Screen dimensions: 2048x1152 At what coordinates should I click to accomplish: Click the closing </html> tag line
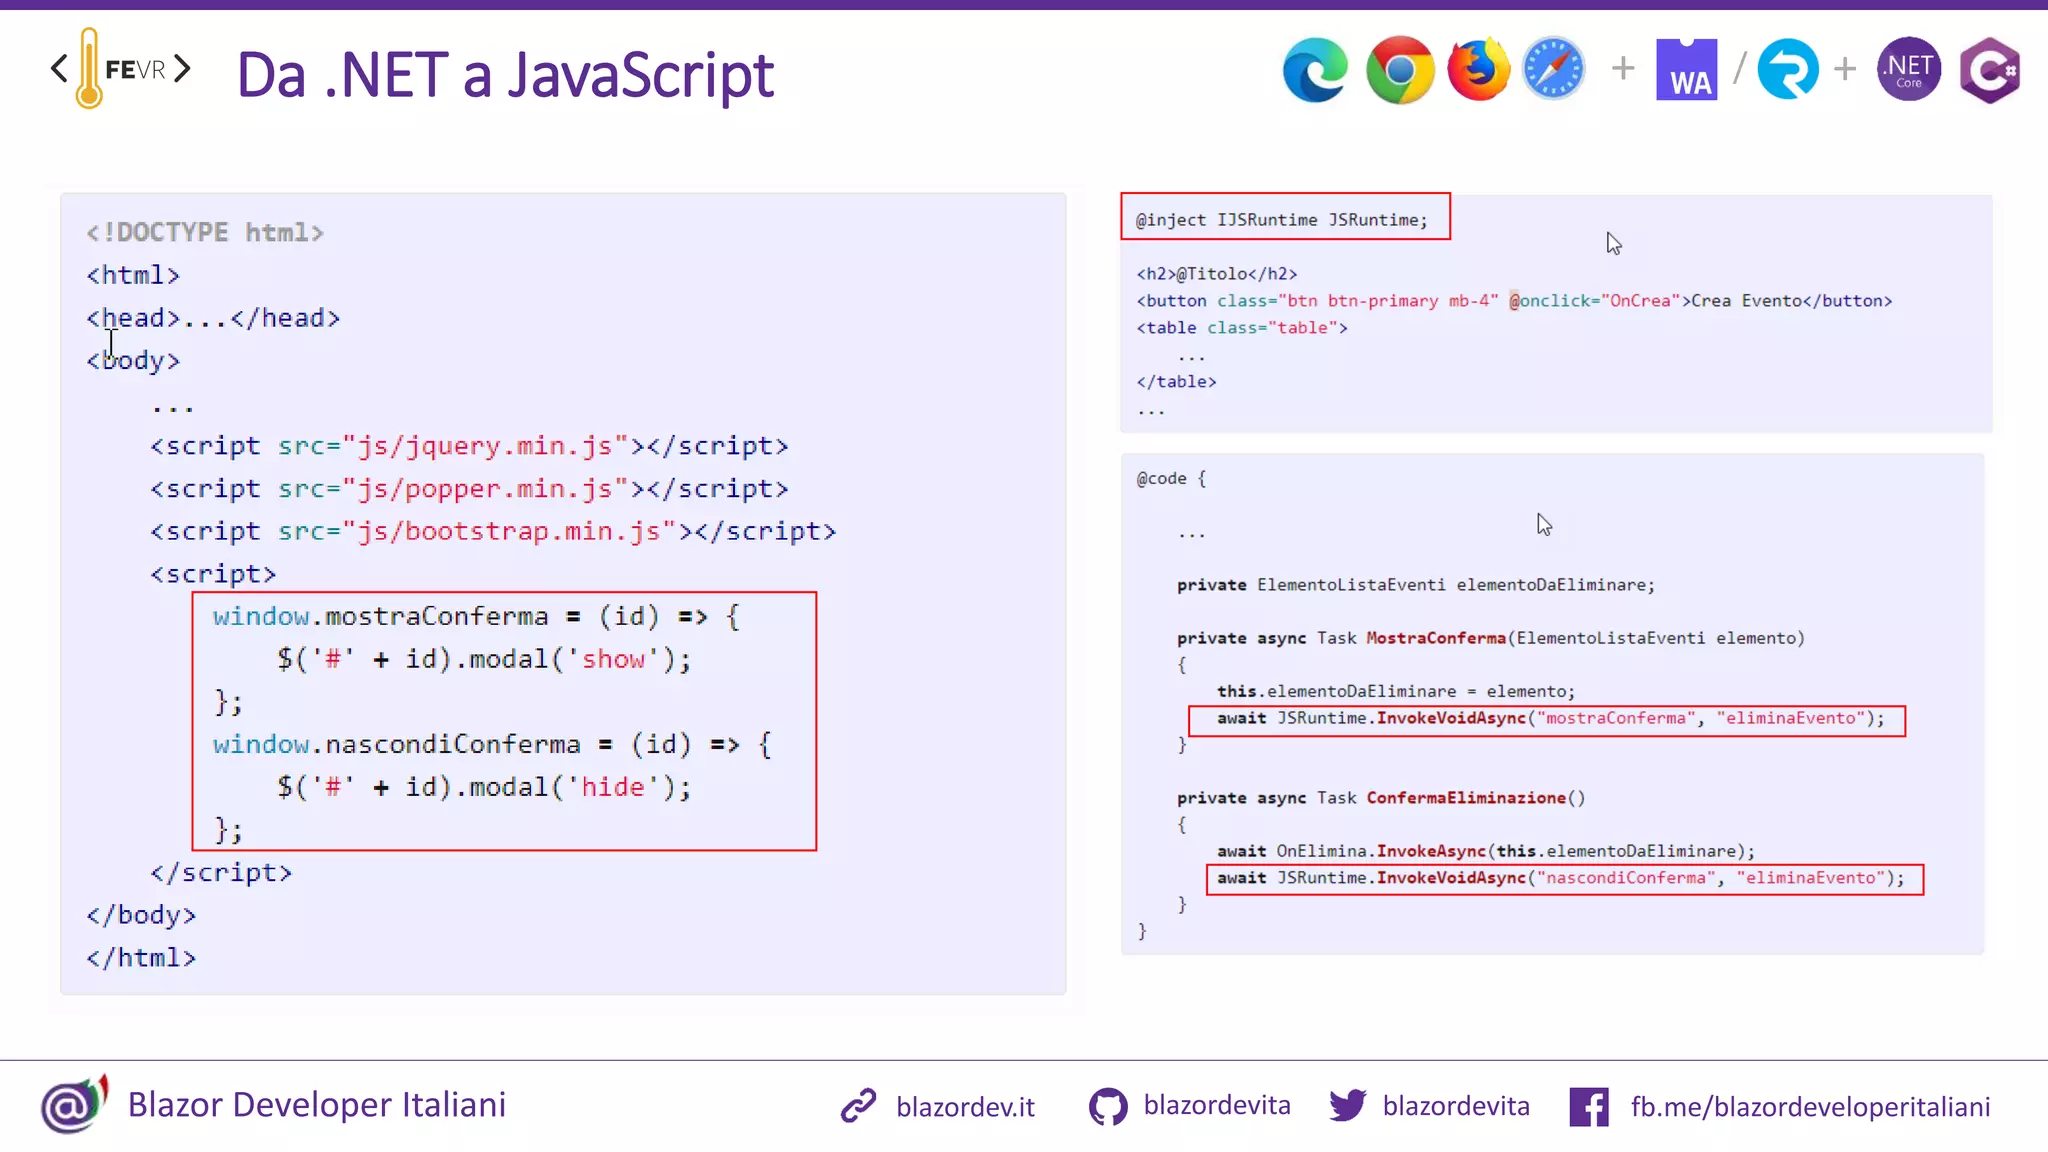(x=141, y=958)
